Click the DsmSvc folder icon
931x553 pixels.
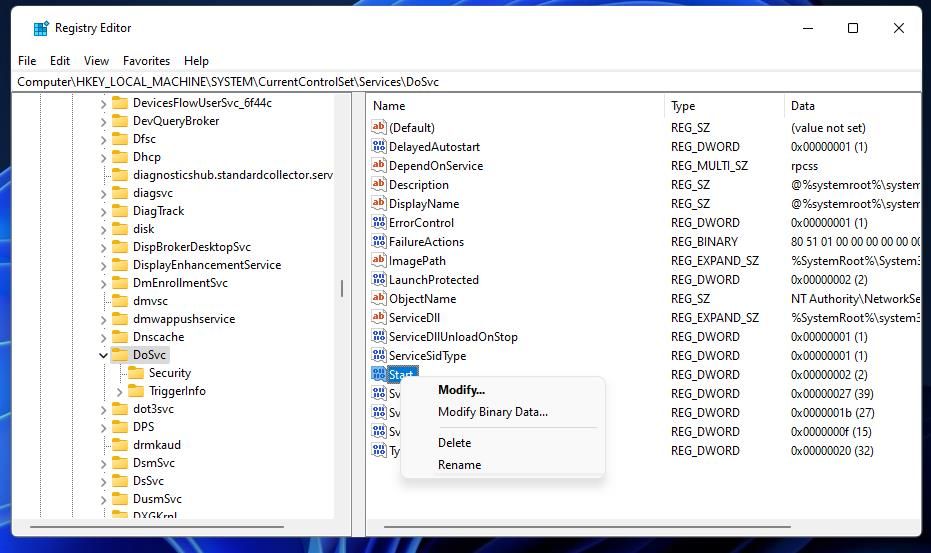click(x=120, y=463)
